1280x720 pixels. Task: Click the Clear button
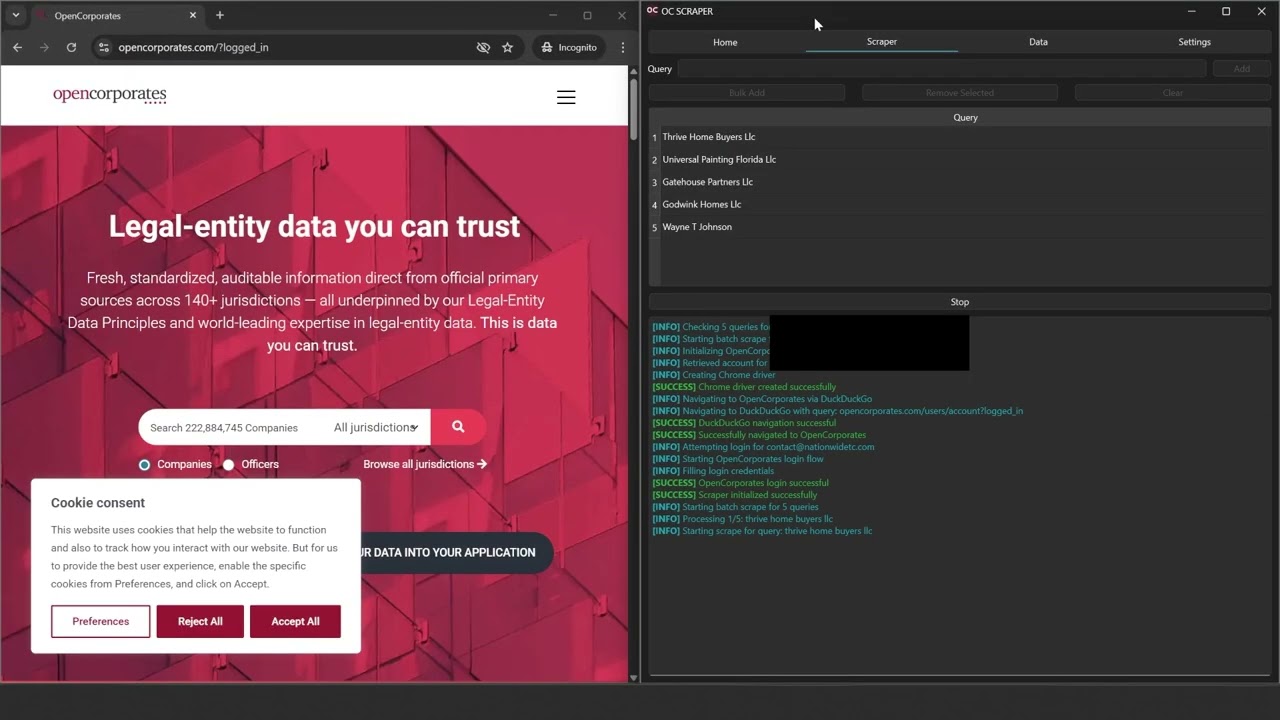pyautogui.click(x=1173, y=93)
